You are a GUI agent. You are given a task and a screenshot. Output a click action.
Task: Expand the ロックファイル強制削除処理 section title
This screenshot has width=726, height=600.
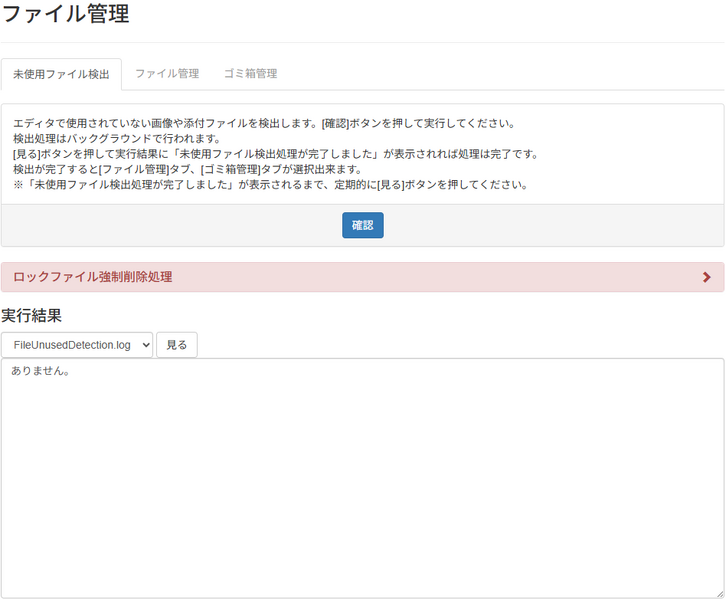(x=93, y=277)
